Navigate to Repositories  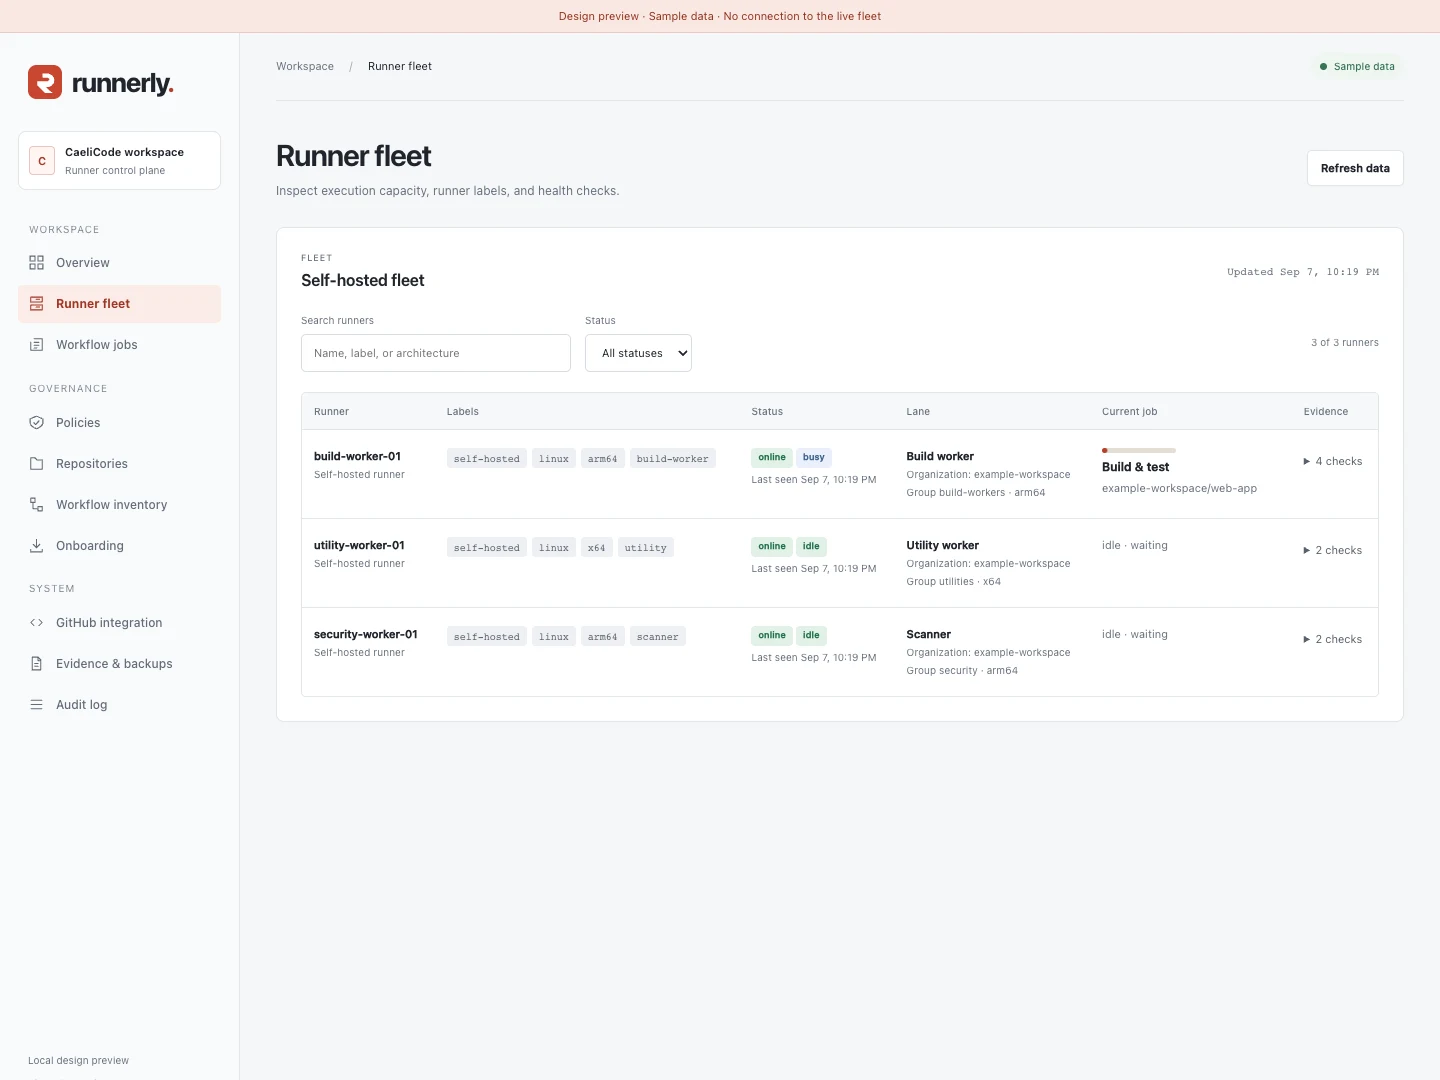point(119,464)
